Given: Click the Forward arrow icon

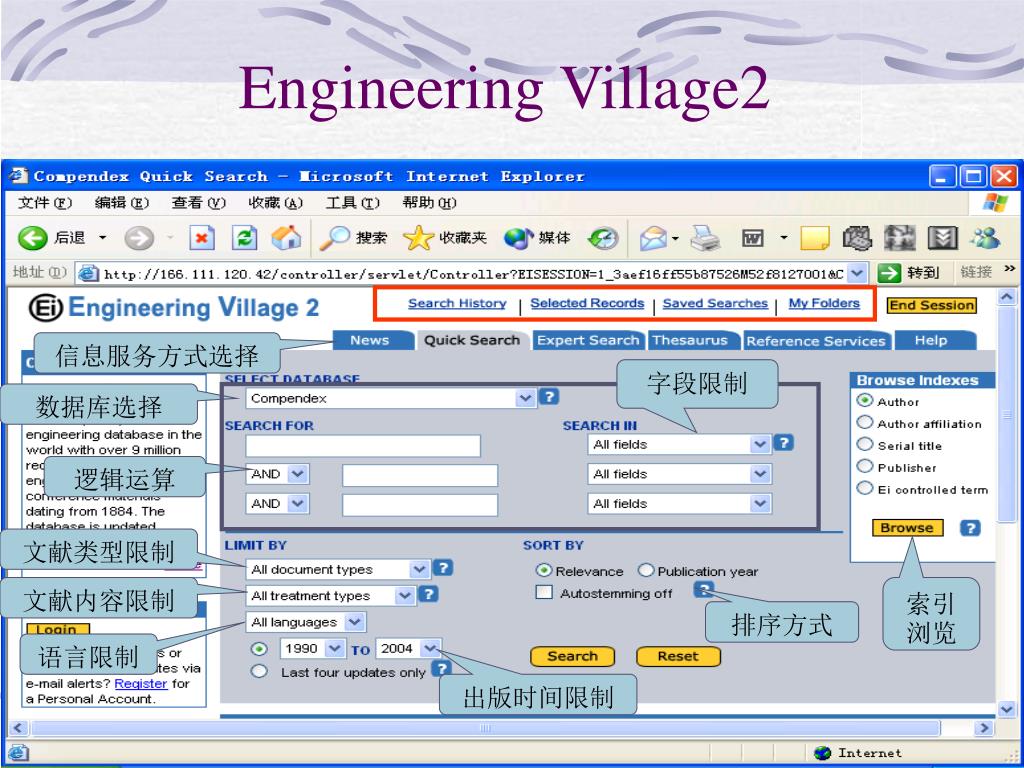Looking at the screenshot, I should point(138,238).
